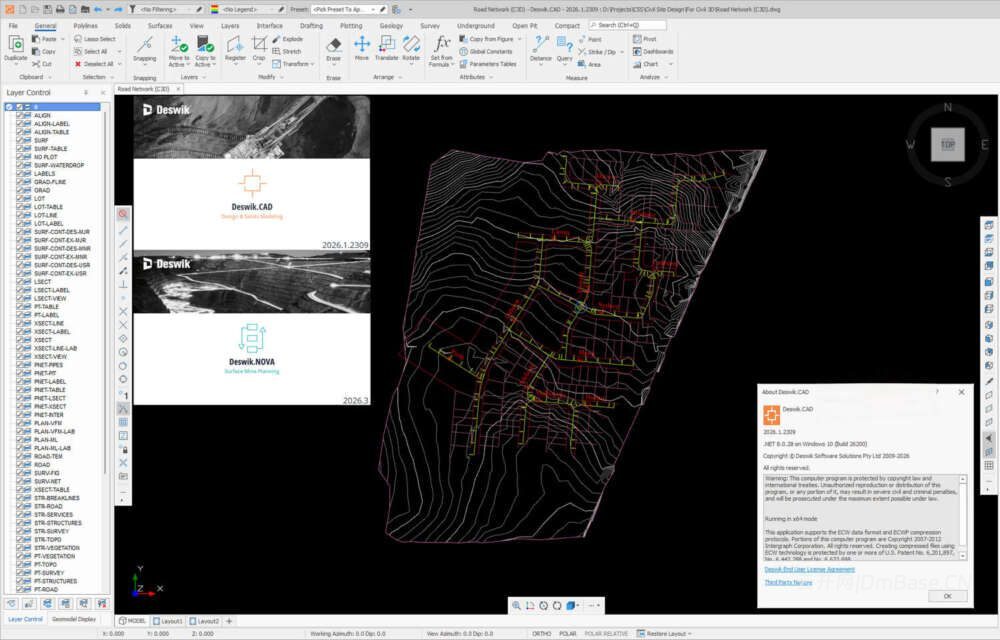Toggle ORTHO mode in status bar
This screenshot has width=1000, height=640.
(x=541, y=634)
